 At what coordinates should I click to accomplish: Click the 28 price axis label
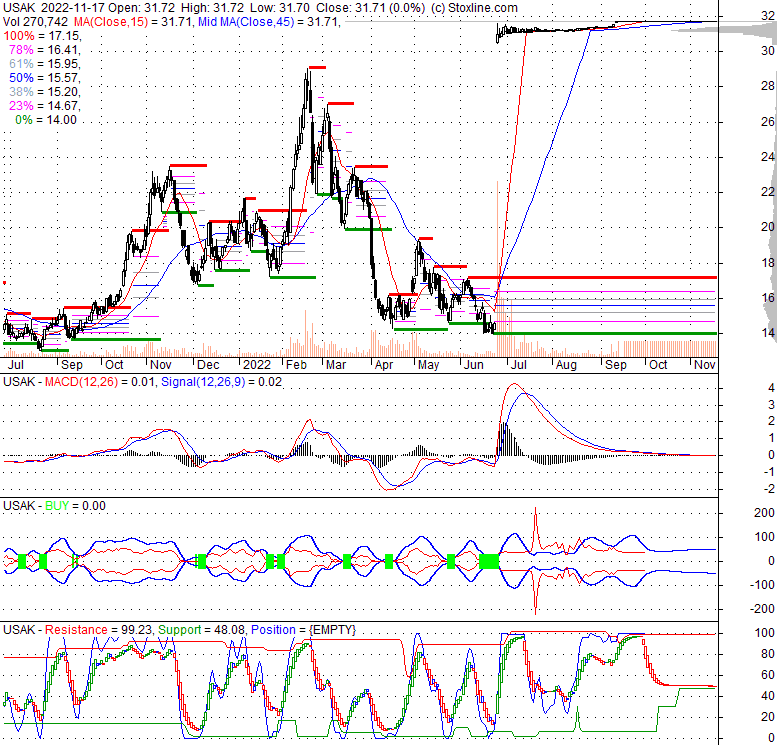click(x=768, y=86)
